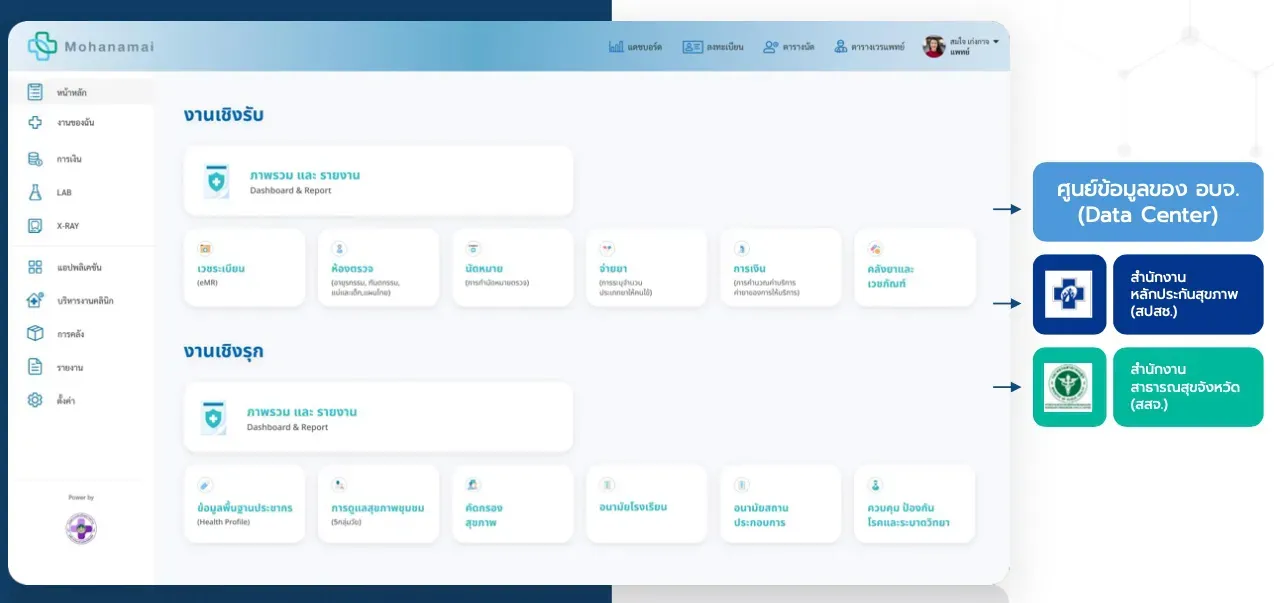
Task: Click the ศูนย์ข้อมูลของ อบจ. Data Center box
Action: click(1148, 201)
